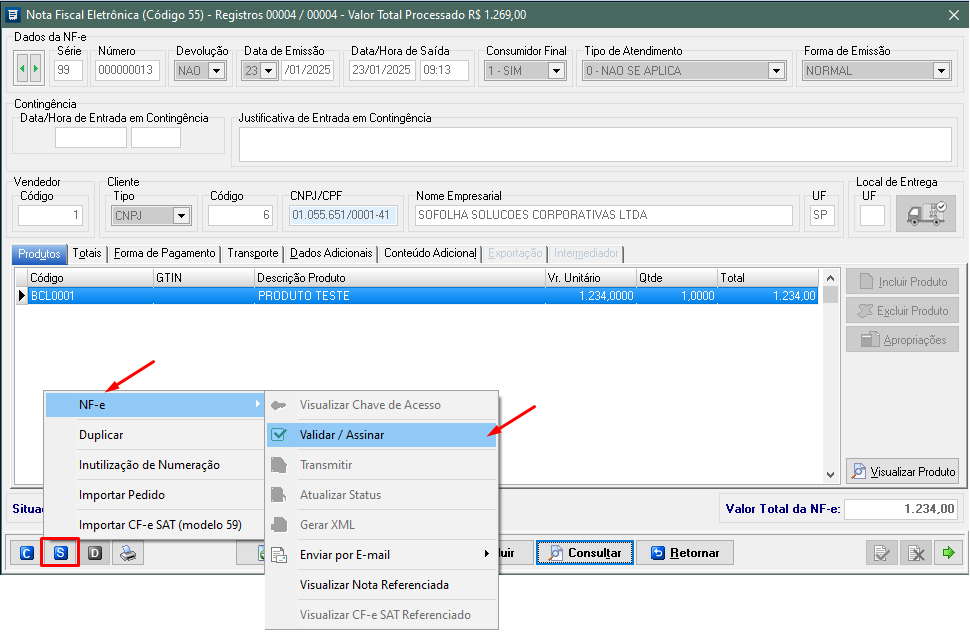
Task: Choose Duplicar from the context menu
Action: (x=101, y=435)
